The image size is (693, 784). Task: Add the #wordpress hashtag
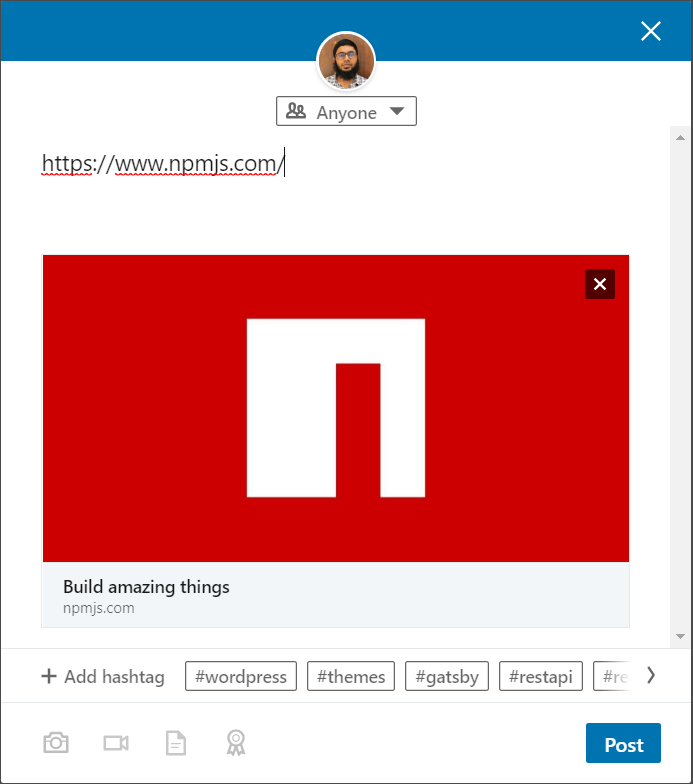click(241, 676)
